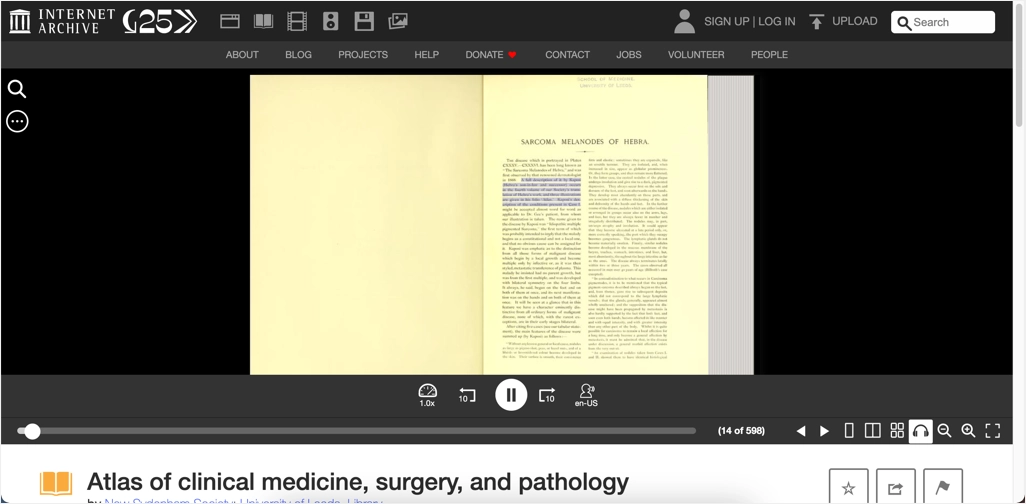Image resolution: width=1026 pixels, height=504 pixels.
Task: Change the playback speed 1.0x gauge
Action: point(427,395)
